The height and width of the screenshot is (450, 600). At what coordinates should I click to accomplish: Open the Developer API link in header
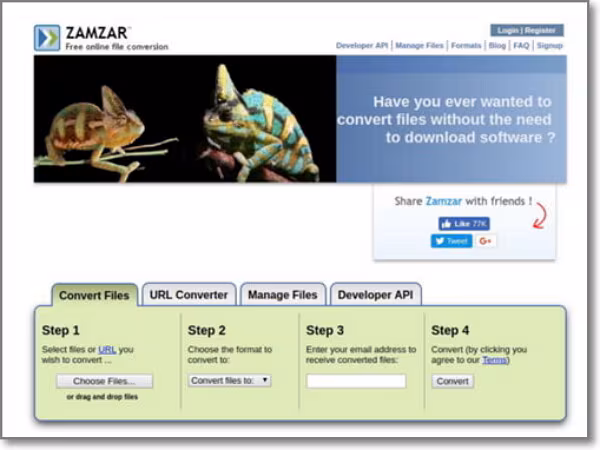(x=362, y=46)
